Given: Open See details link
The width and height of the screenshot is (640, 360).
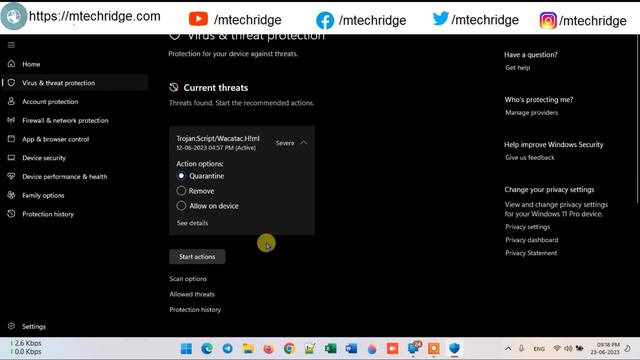Looking at the screenshot, I should [193, 223].
